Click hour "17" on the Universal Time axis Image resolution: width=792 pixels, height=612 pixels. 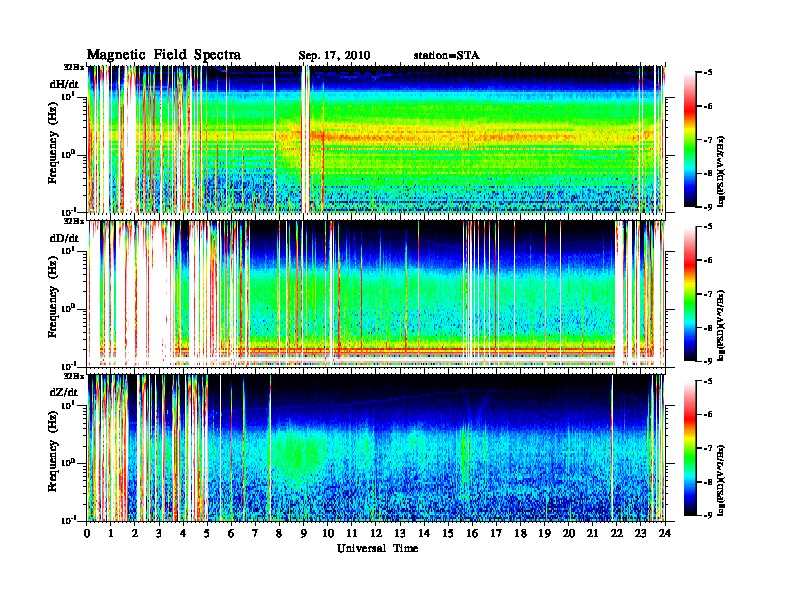pos(497,533)
